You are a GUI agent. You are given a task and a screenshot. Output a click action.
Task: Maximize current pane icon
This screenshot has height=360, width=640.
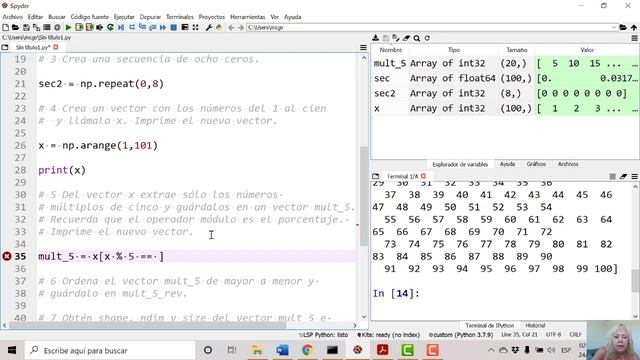tap(196, 27)
